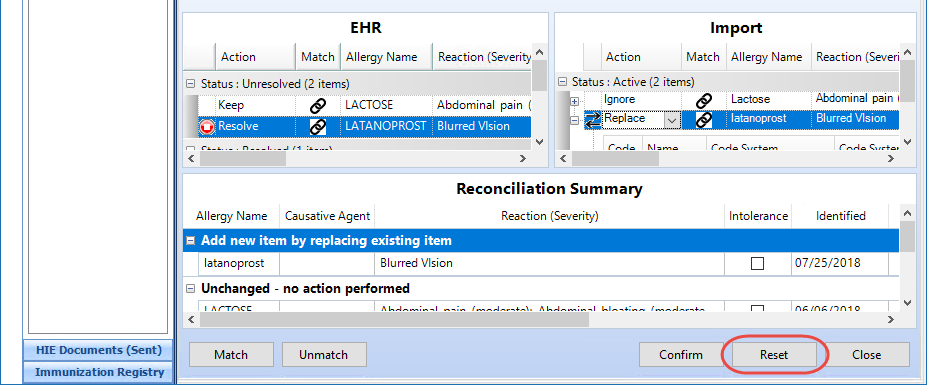
Task: Click the Reset button
Action: [774, 355]
